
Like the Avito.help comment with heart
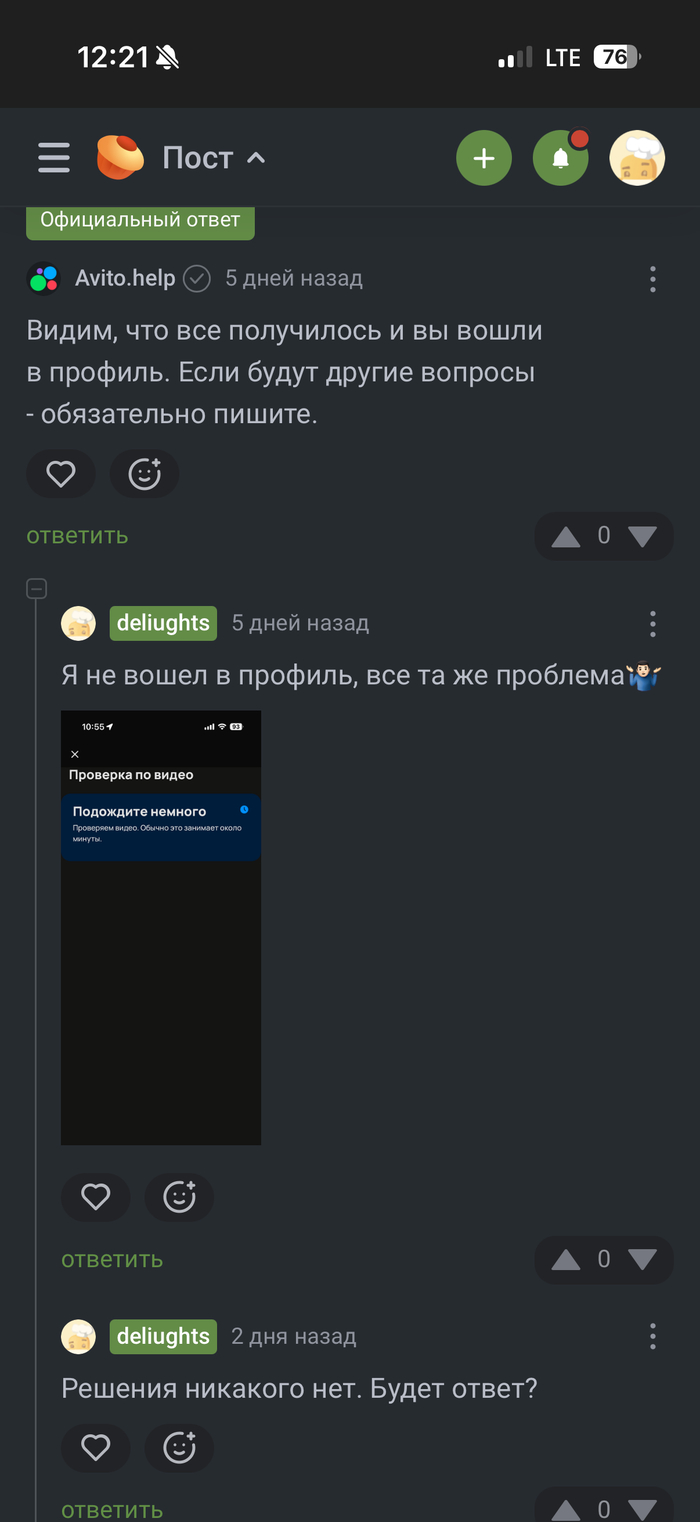61,474
